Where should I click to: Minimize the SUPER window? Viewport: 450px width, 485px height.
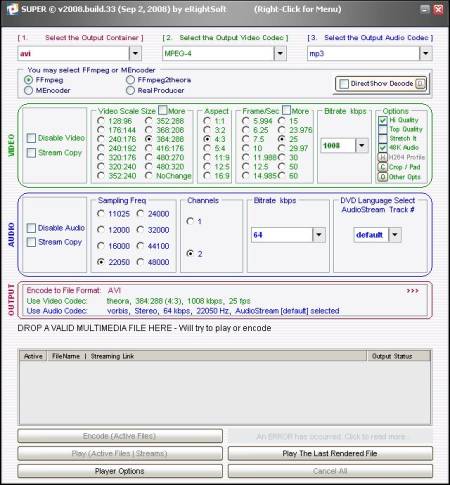[424, 9]
